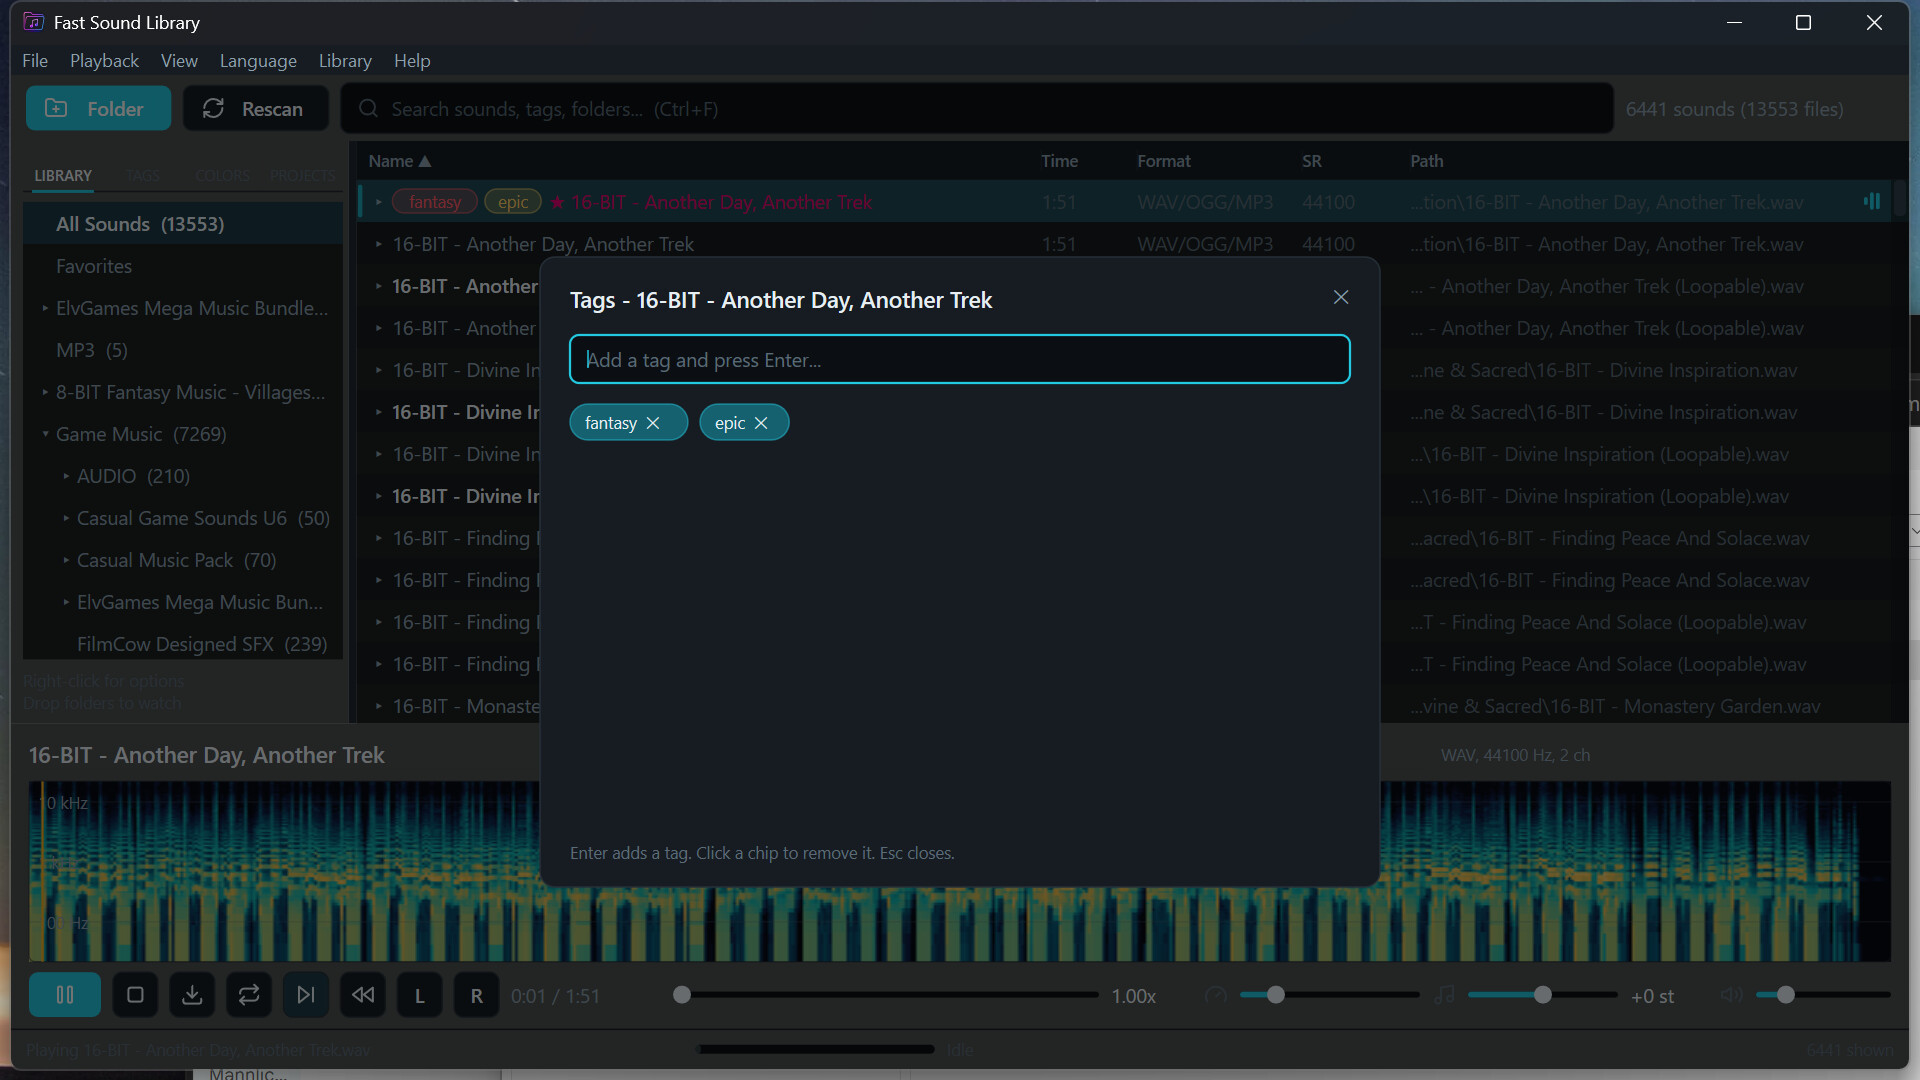
Task: Open the View menu
Action: point(179,61)
